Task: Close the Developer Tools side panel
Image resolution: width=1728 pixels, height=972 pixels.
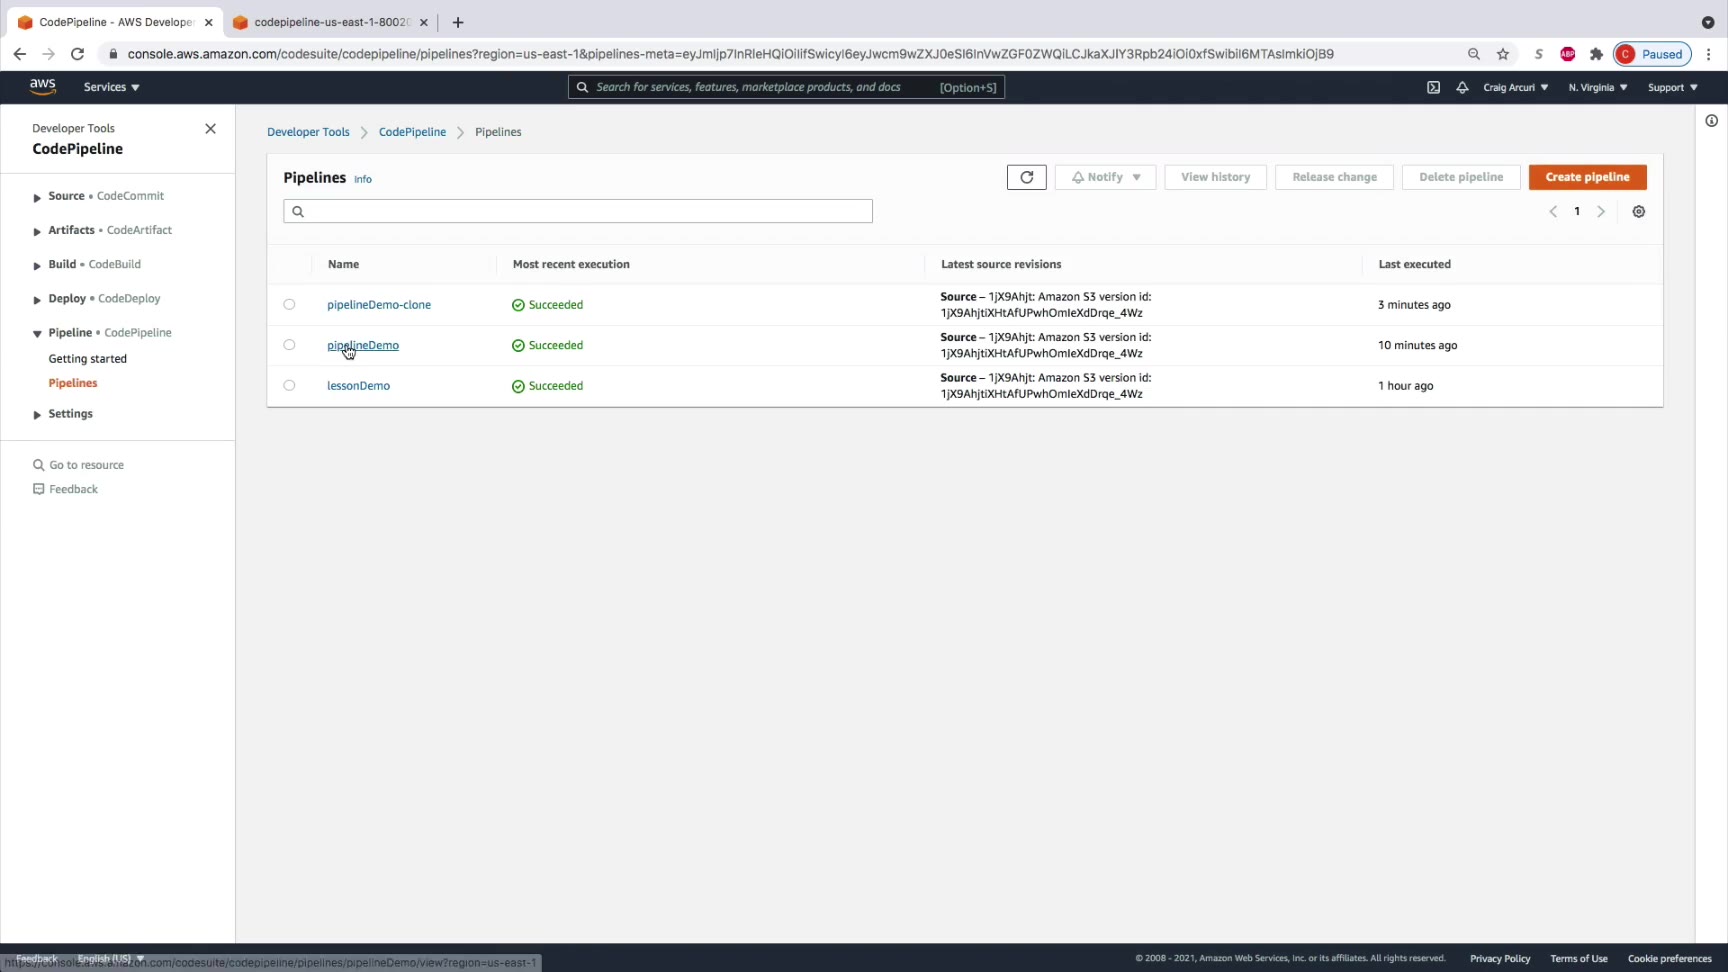Action: [x=210, y=129]
